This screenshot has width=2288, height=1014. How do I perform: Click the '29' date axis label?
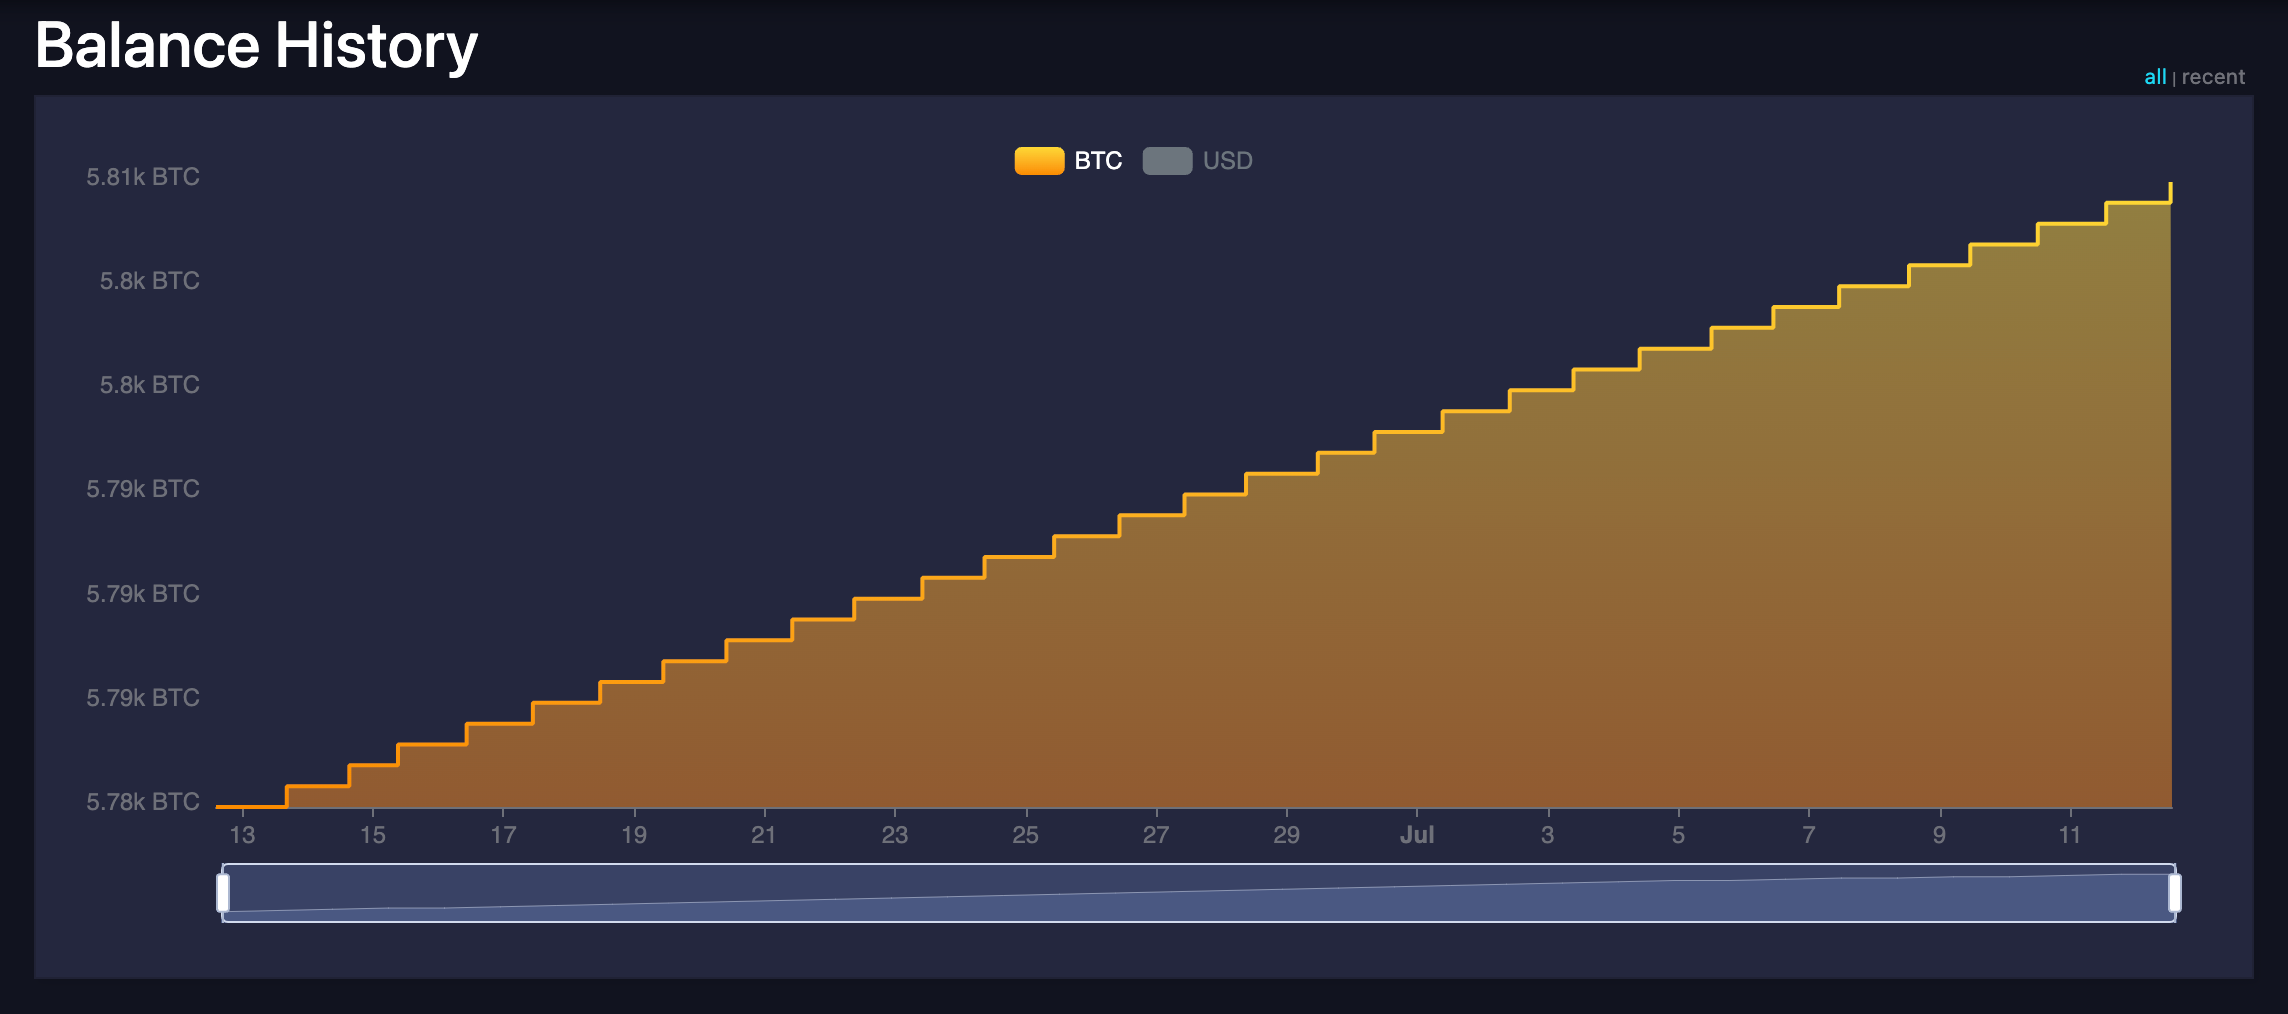[x=1287, y=835]
